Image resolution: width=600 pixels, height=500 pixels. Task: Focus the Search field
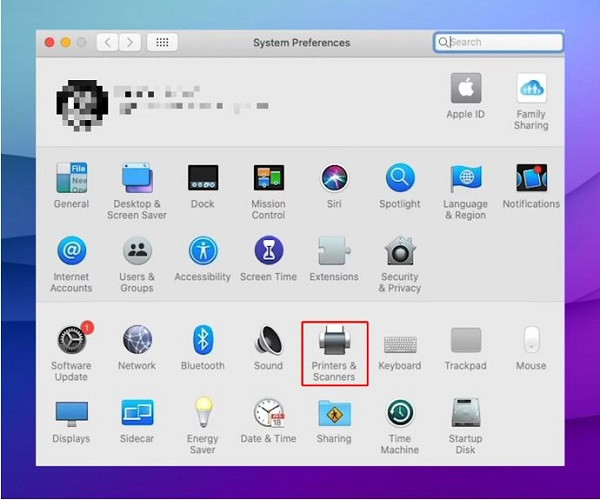pyautogui.click(x=499, y=42)
